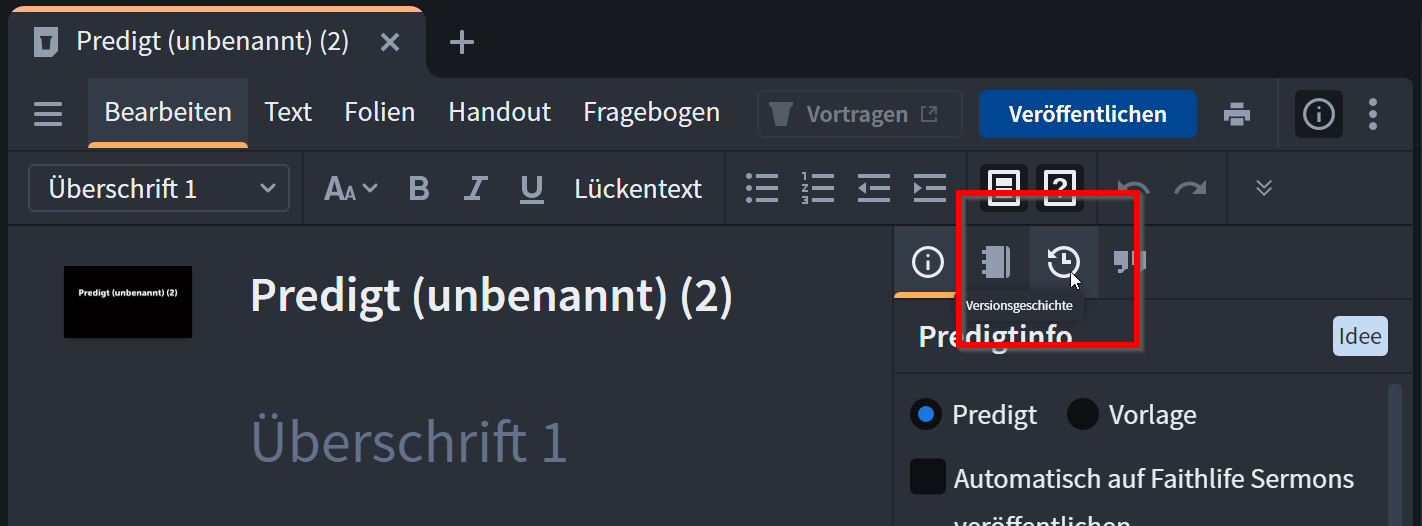Open the hamburger menu
This screenshot has height=526, width=1422.
point(48,114)
